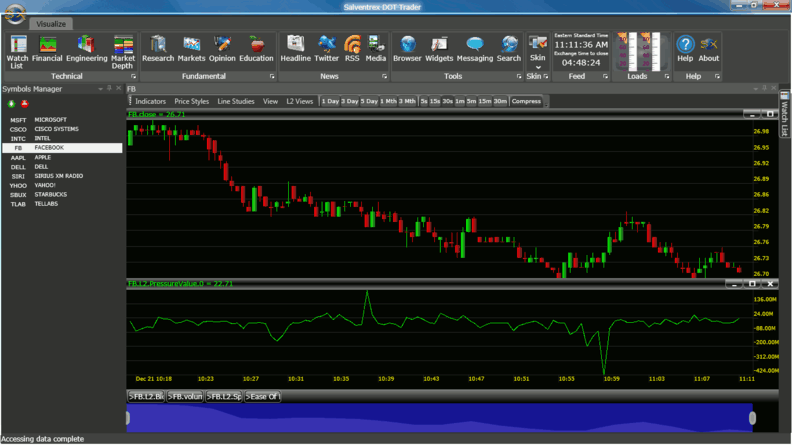Open the Price Styles menu
792x445 pixels.
[x=191, y=102]
